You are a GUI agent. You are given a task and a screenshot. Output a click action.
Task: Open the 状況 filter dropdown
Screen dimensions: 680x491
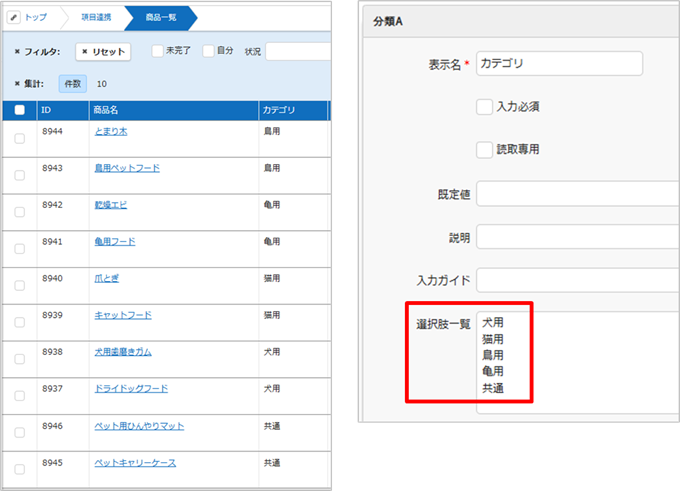point(297,51)
